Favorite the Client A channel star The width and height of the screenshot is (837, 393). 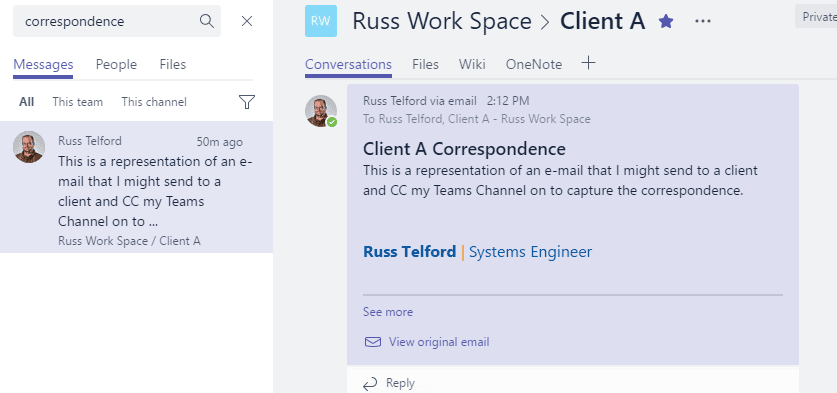[666, 21]
